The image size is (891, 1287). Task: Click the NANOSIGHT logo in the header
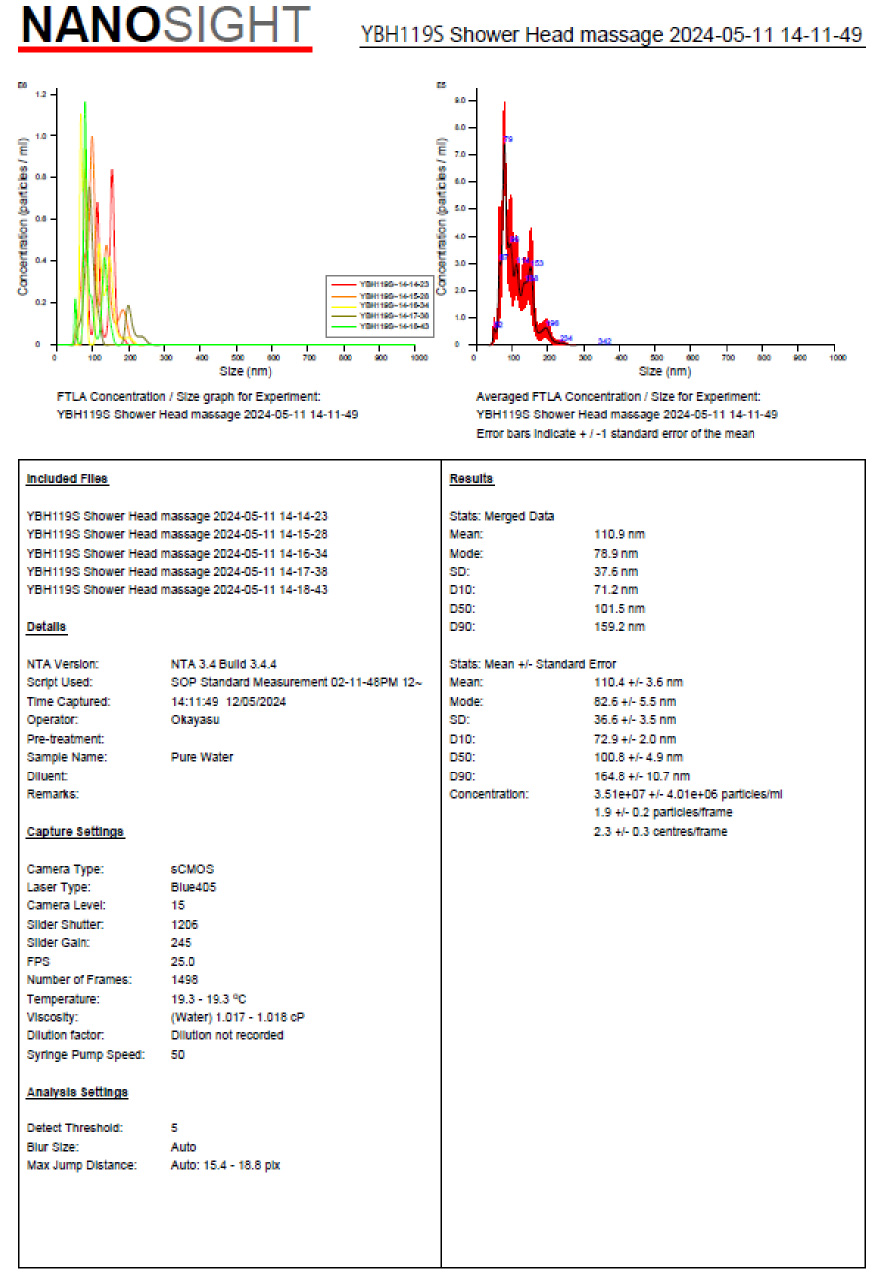click(166, 27)
